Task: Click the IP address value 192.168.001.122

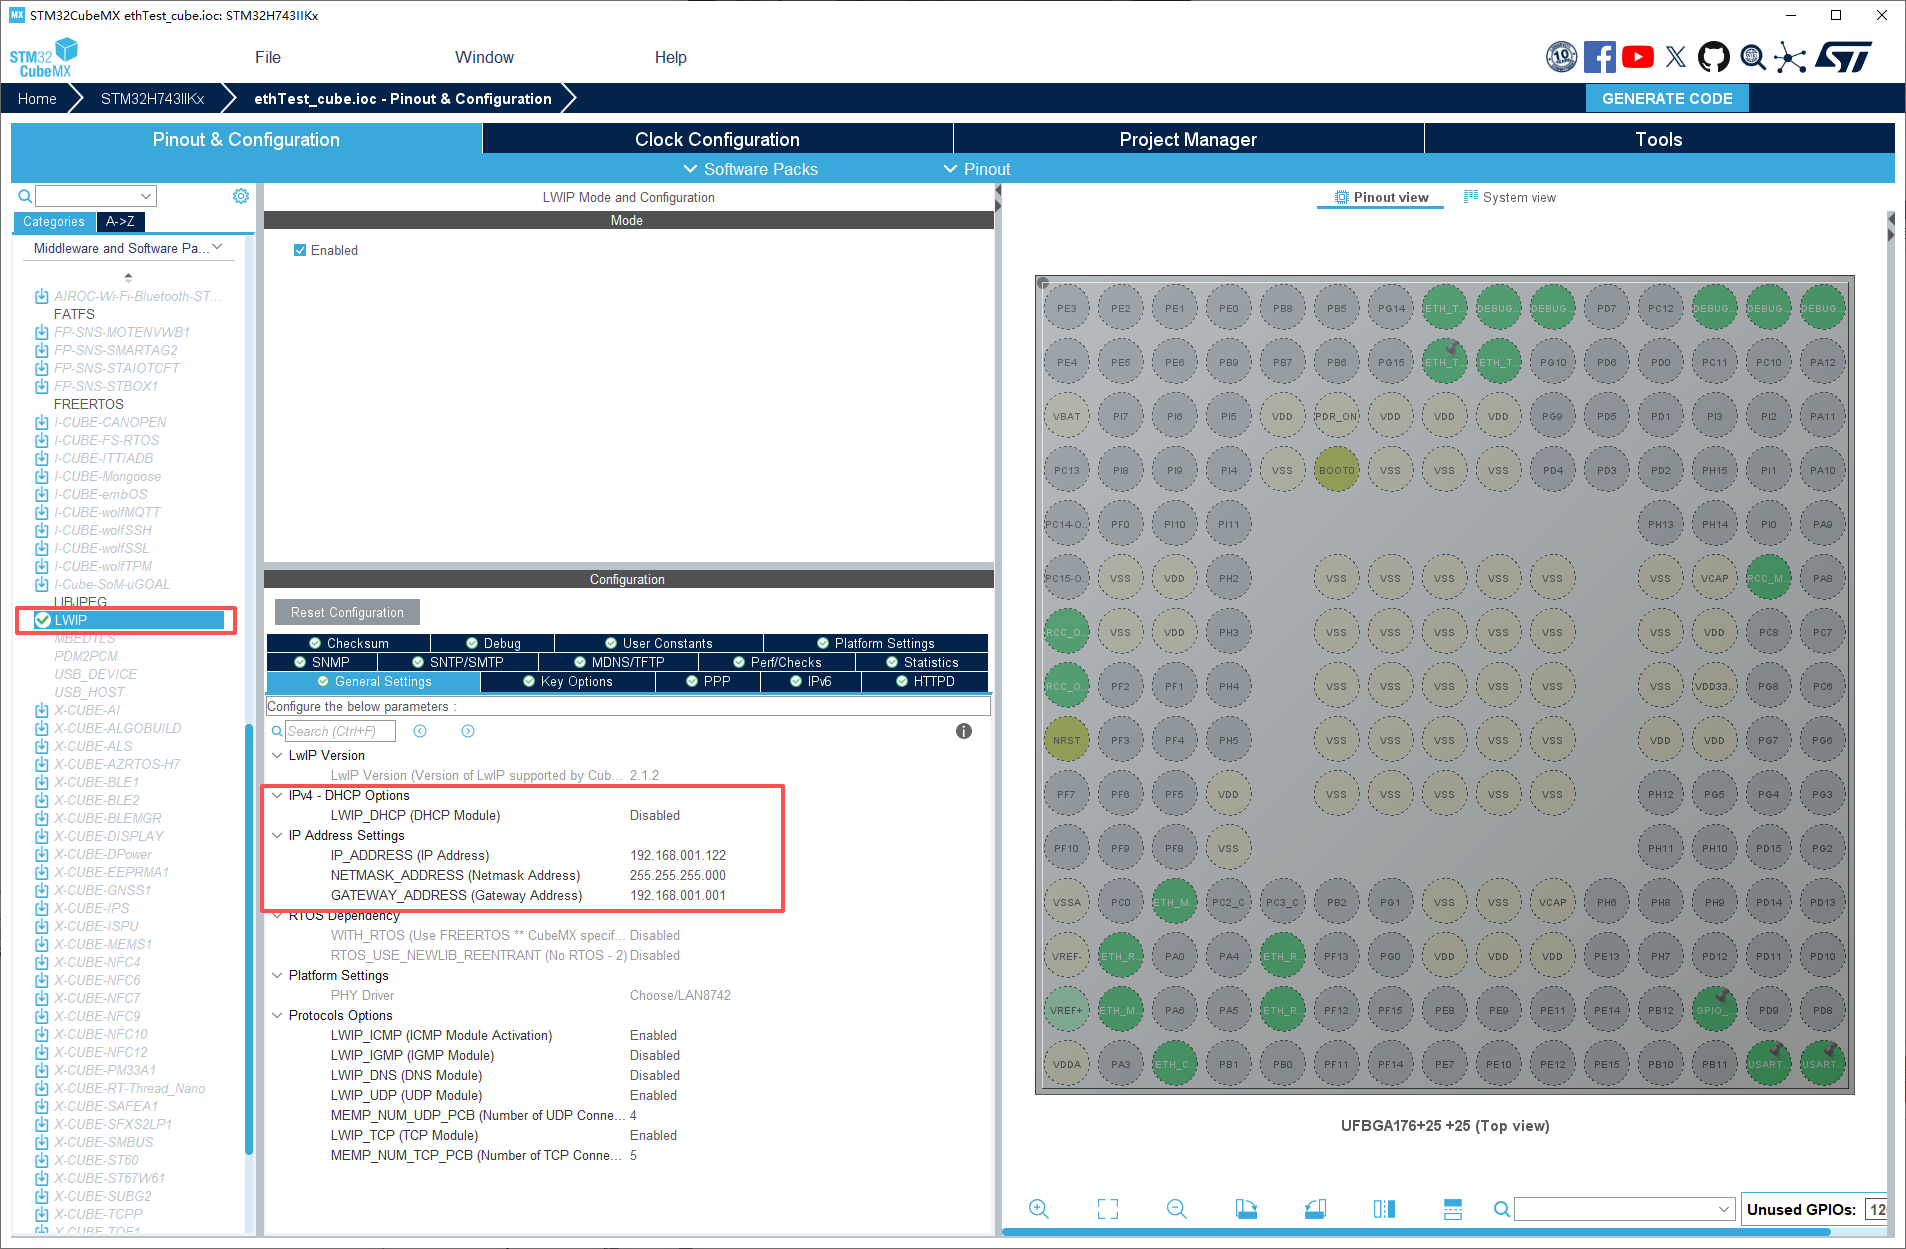Action: pos(678,855)
